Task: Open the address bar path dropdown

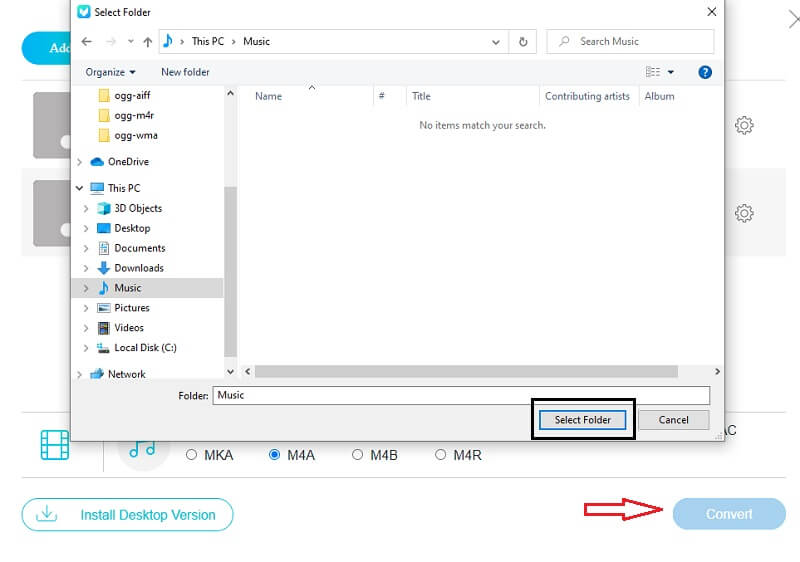Action: 496,42
